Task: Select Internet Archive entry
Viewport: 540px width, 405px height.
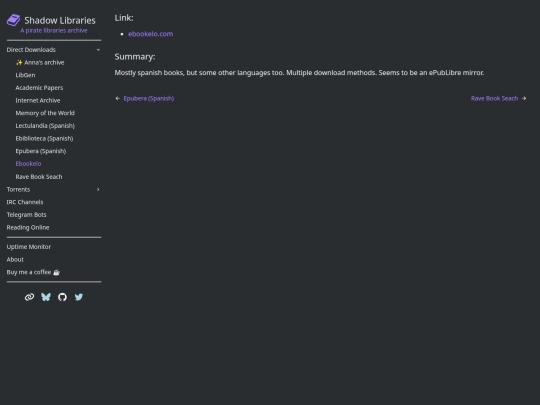Action: (38, 101)
